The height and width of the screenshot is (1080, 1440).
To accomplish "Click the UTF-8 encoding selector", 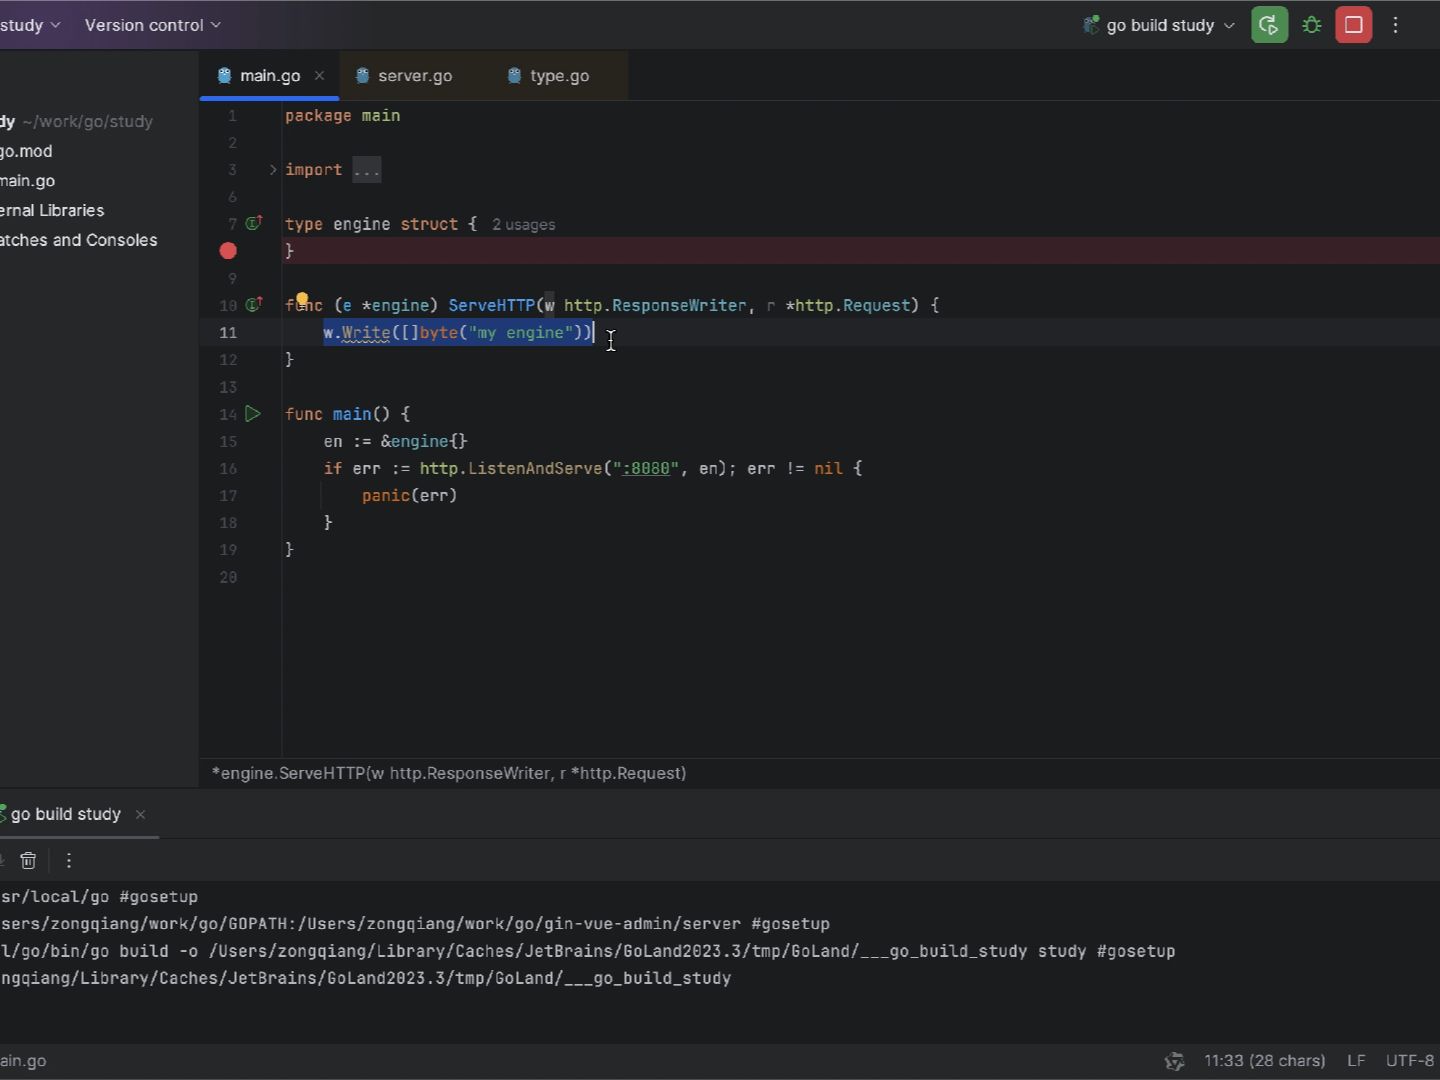I will pos(1409,1061).
